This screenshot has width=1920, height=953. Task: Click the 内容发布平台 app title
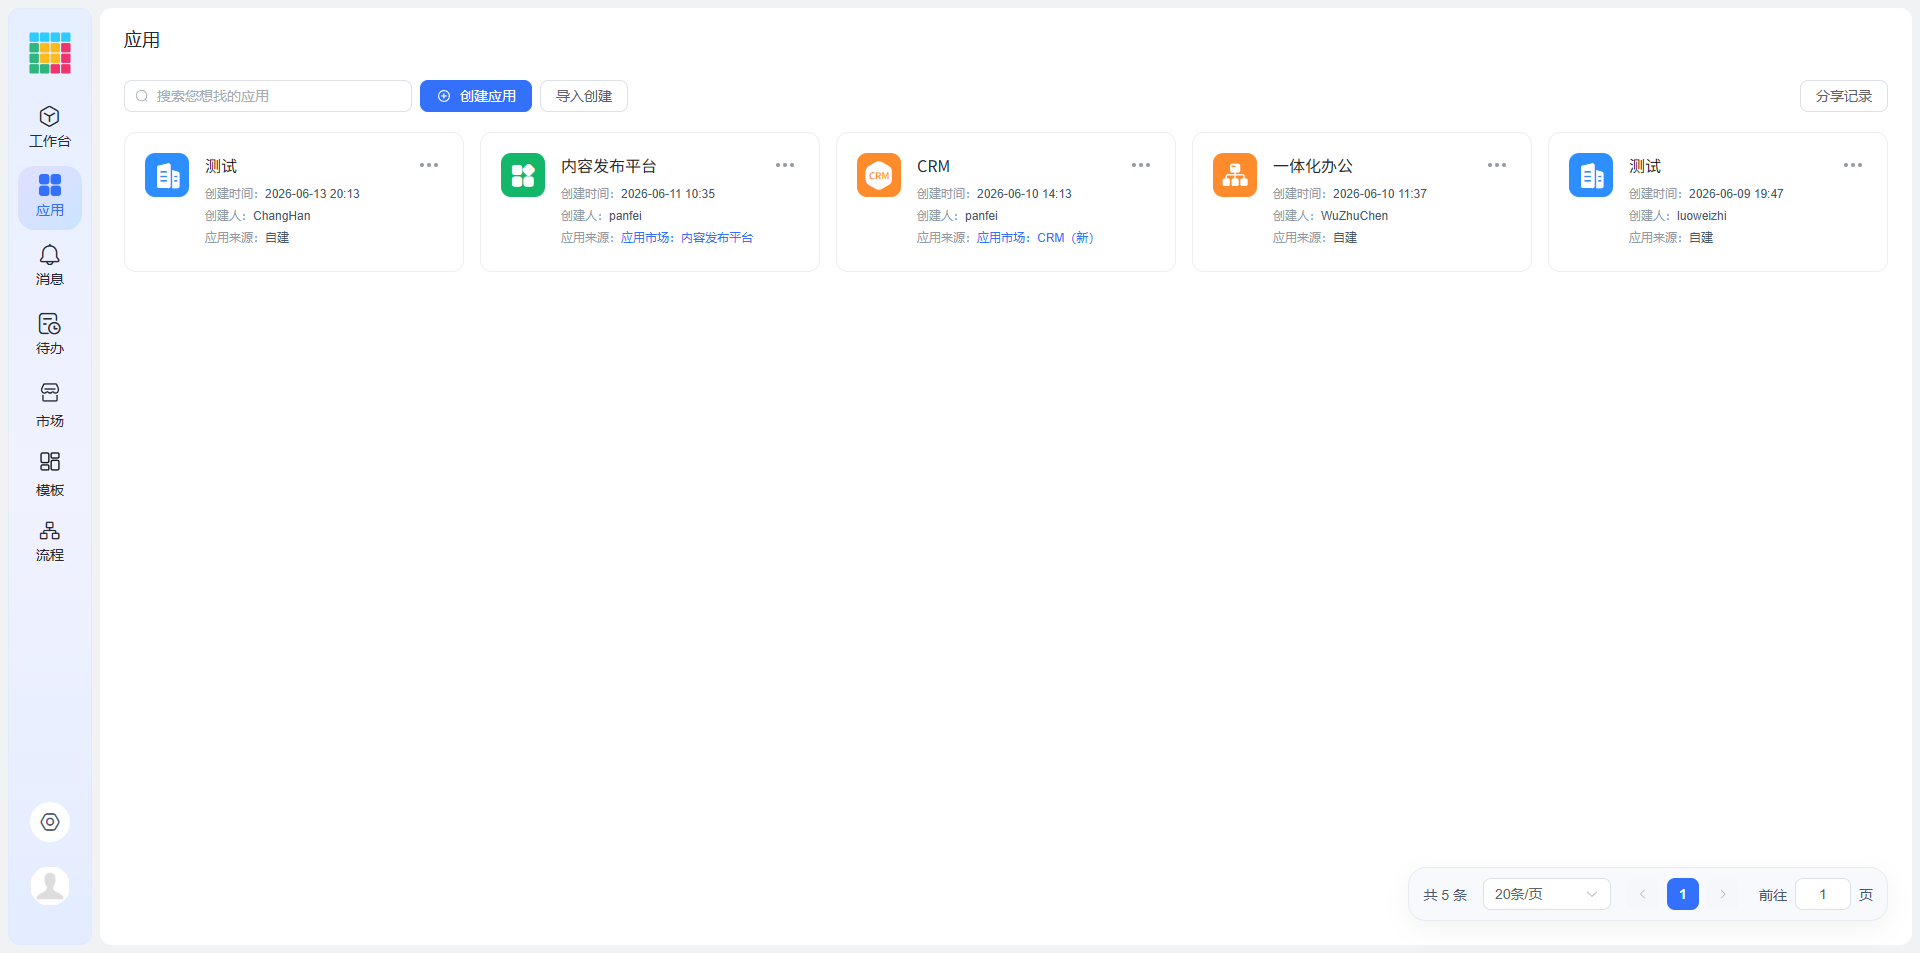[609, 166]
